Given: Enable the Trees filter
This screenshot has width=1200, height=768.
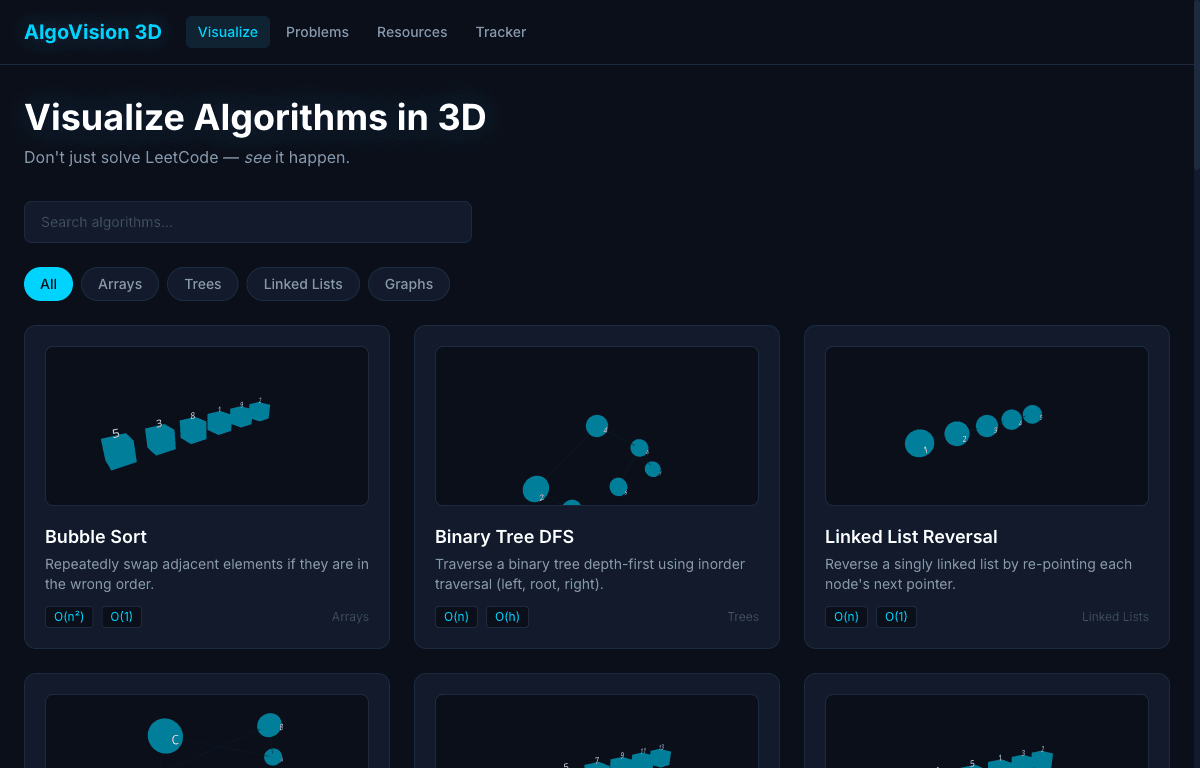Looking at the screenshot, I should [x=202, y=284].
